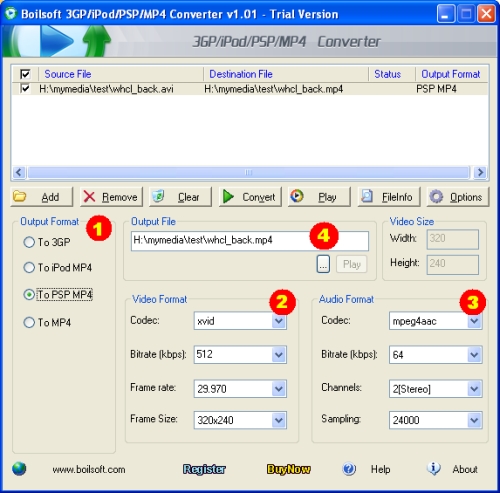The image size is (500, 493).
Task: Click the Play media player icon
Action: click(297, 196)
